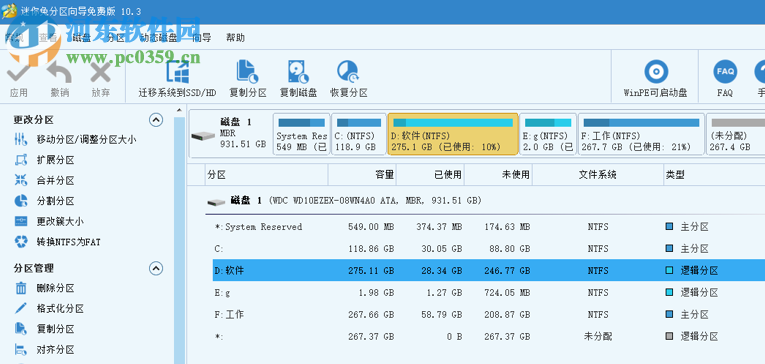
Task: Sort by 分区 column header
Action: point(266,175)
